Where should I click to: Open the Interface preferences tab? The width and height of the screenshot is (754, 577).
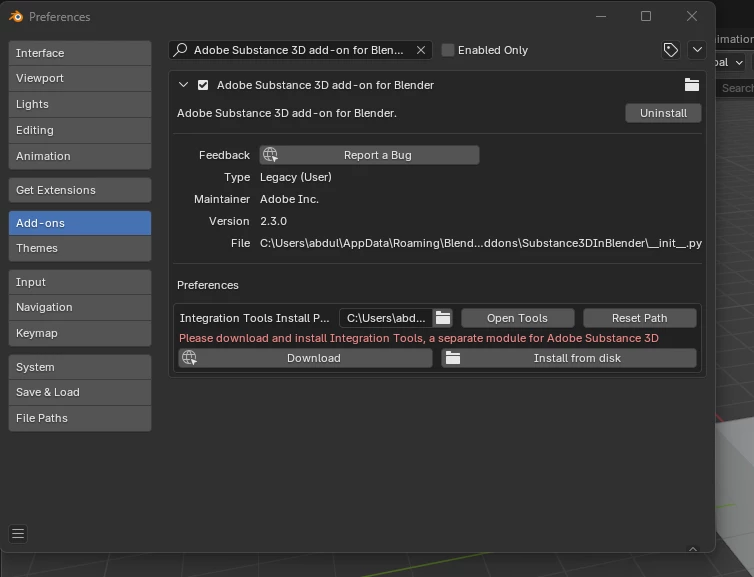point(80,53)
